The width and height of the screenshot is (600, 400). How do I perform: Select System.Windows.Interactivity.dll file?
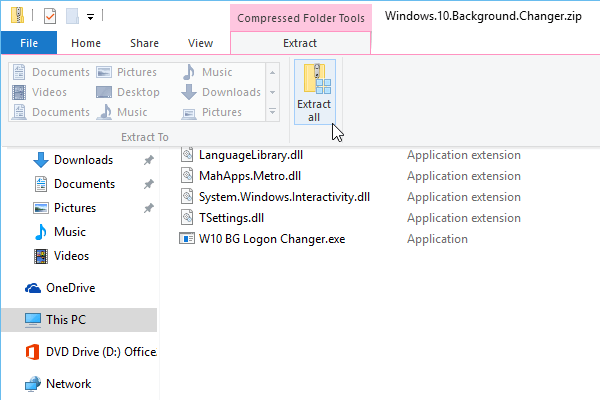(284, 197)
